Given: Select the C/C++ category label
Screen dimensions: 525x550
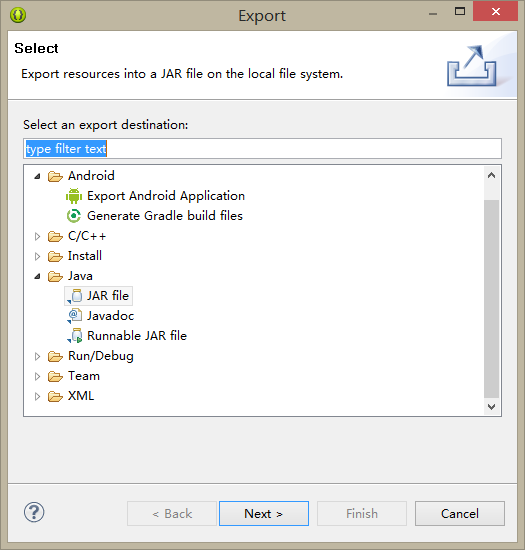Looking at the screenshot, I should click(87, 236).
